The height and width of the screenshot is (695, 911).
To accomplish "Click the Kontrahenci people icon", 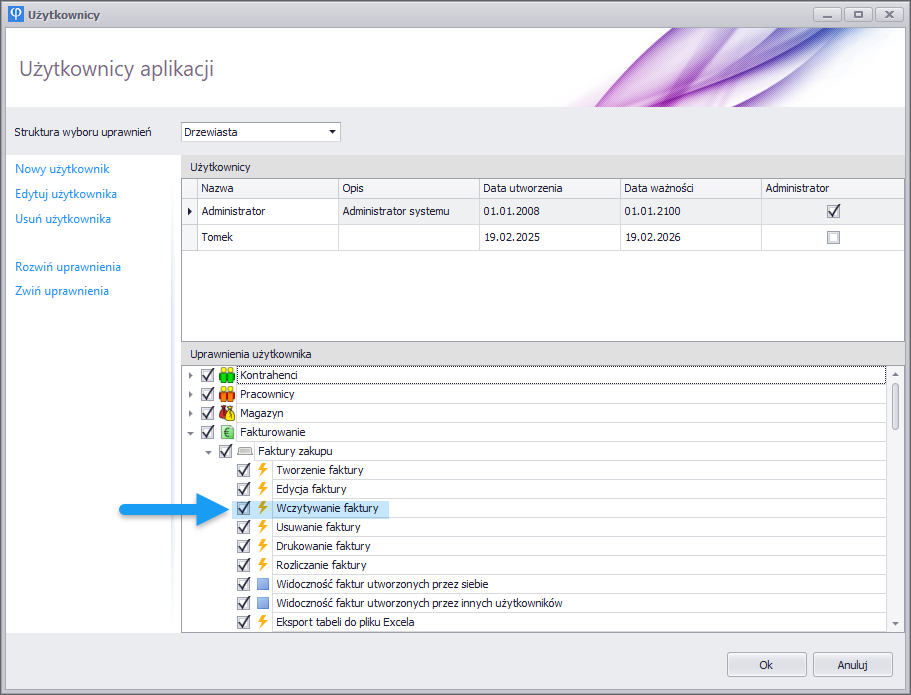I will [227, 375].
